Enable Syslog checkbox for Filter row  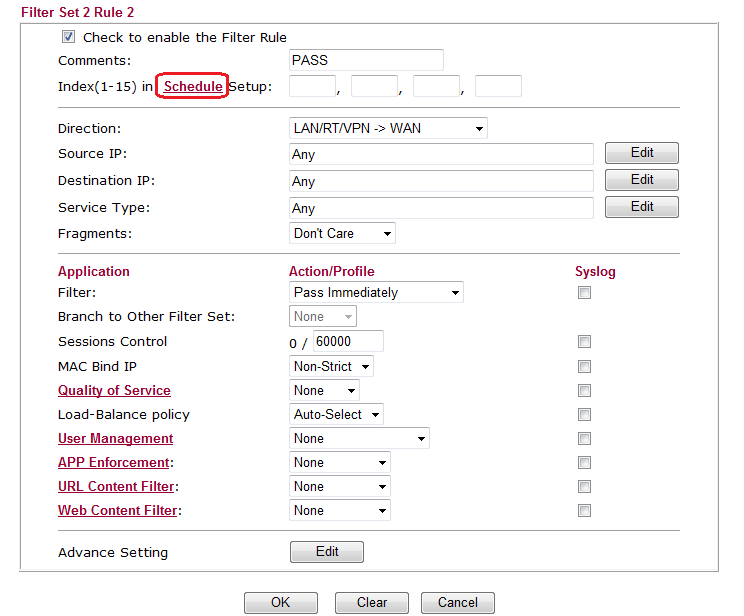coord(584,293)
